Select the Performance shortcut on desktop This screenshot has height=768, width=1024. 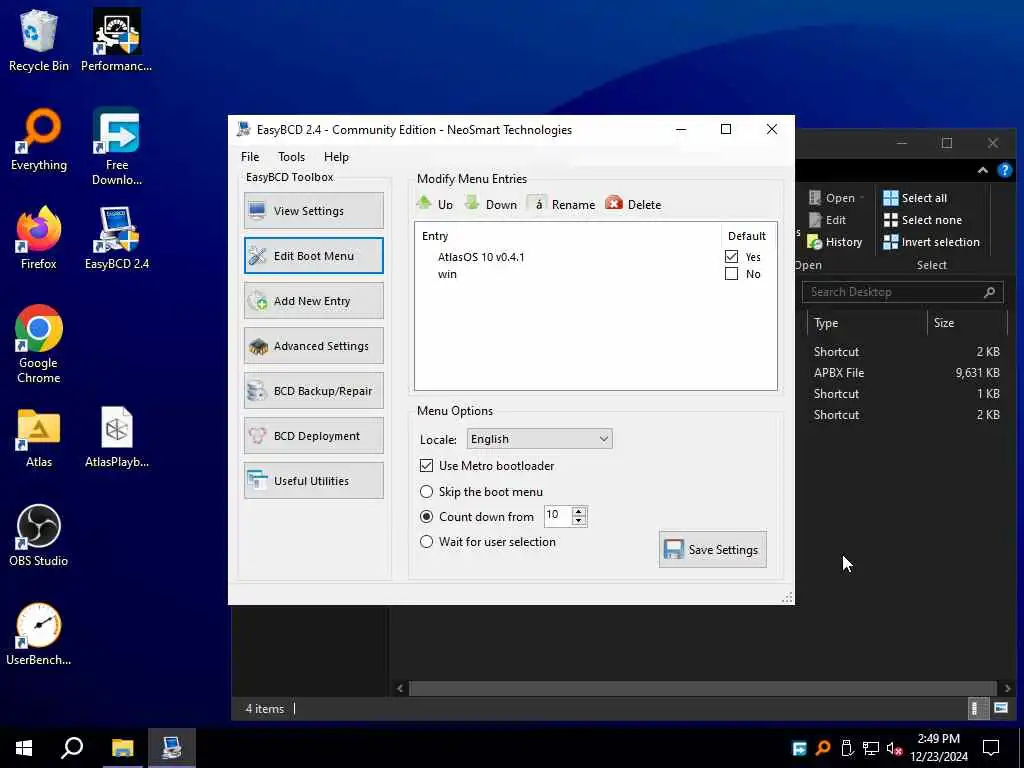116,40
